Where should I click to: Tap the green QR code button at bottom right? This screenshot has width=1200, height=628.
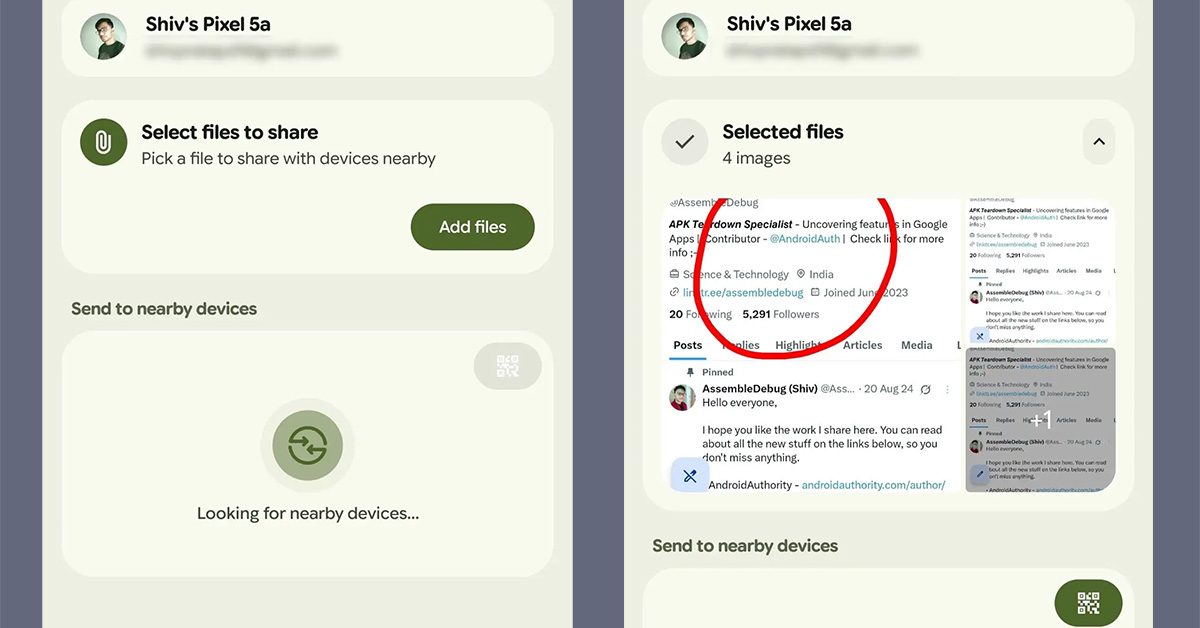1089,603
